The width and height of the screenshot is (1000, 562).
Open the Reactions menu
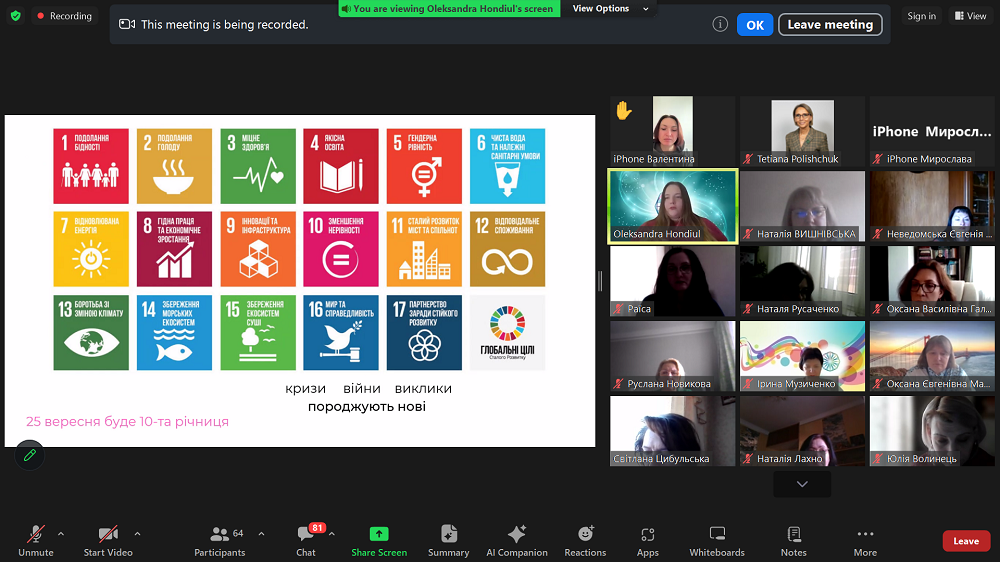tap(585, 540)
